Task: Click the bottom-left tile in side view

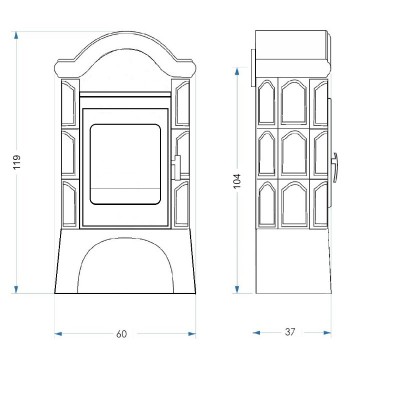Action: click(267, 204)
